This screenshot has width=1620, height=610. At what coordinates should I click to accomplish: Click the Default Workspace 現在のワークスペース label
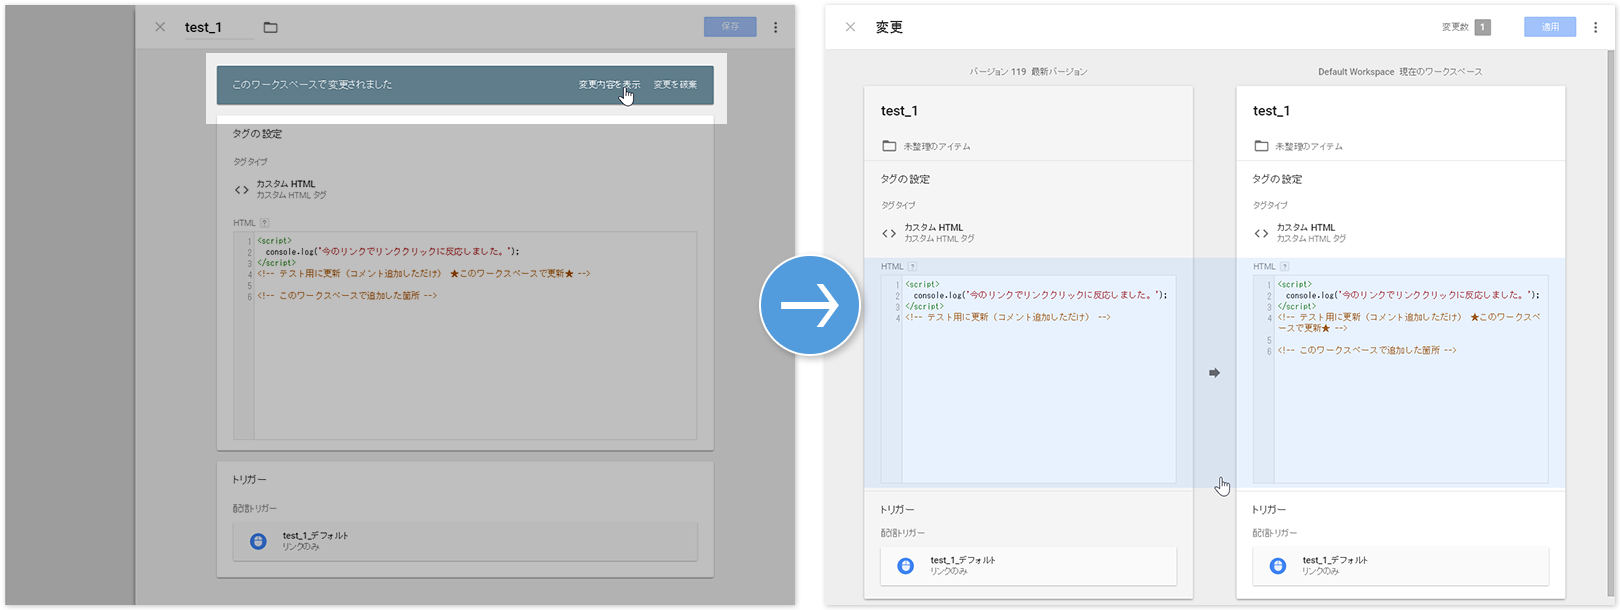coord(1400,72)
